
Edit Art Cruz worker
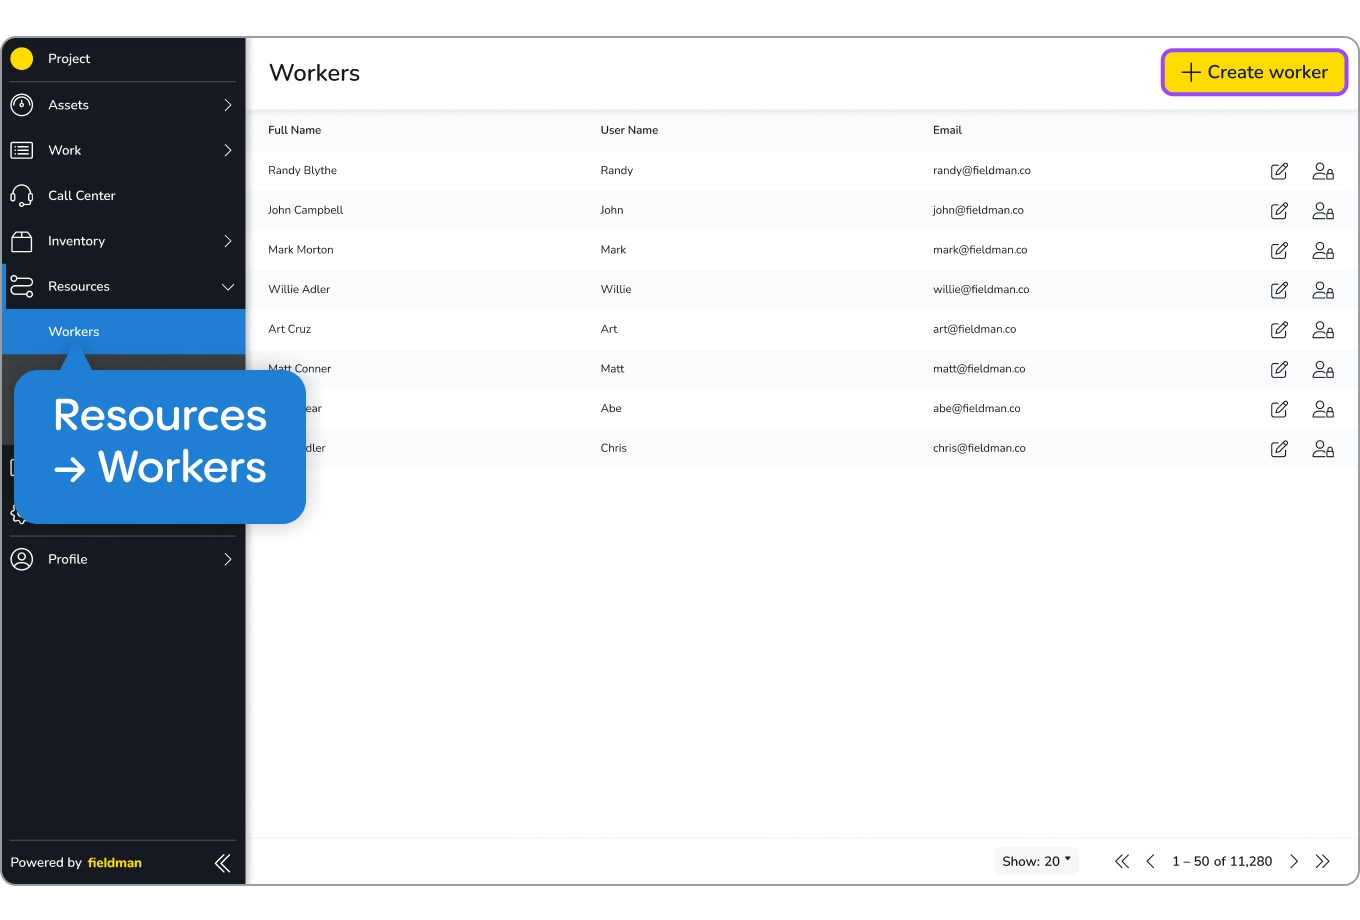tap(1279, 330)
